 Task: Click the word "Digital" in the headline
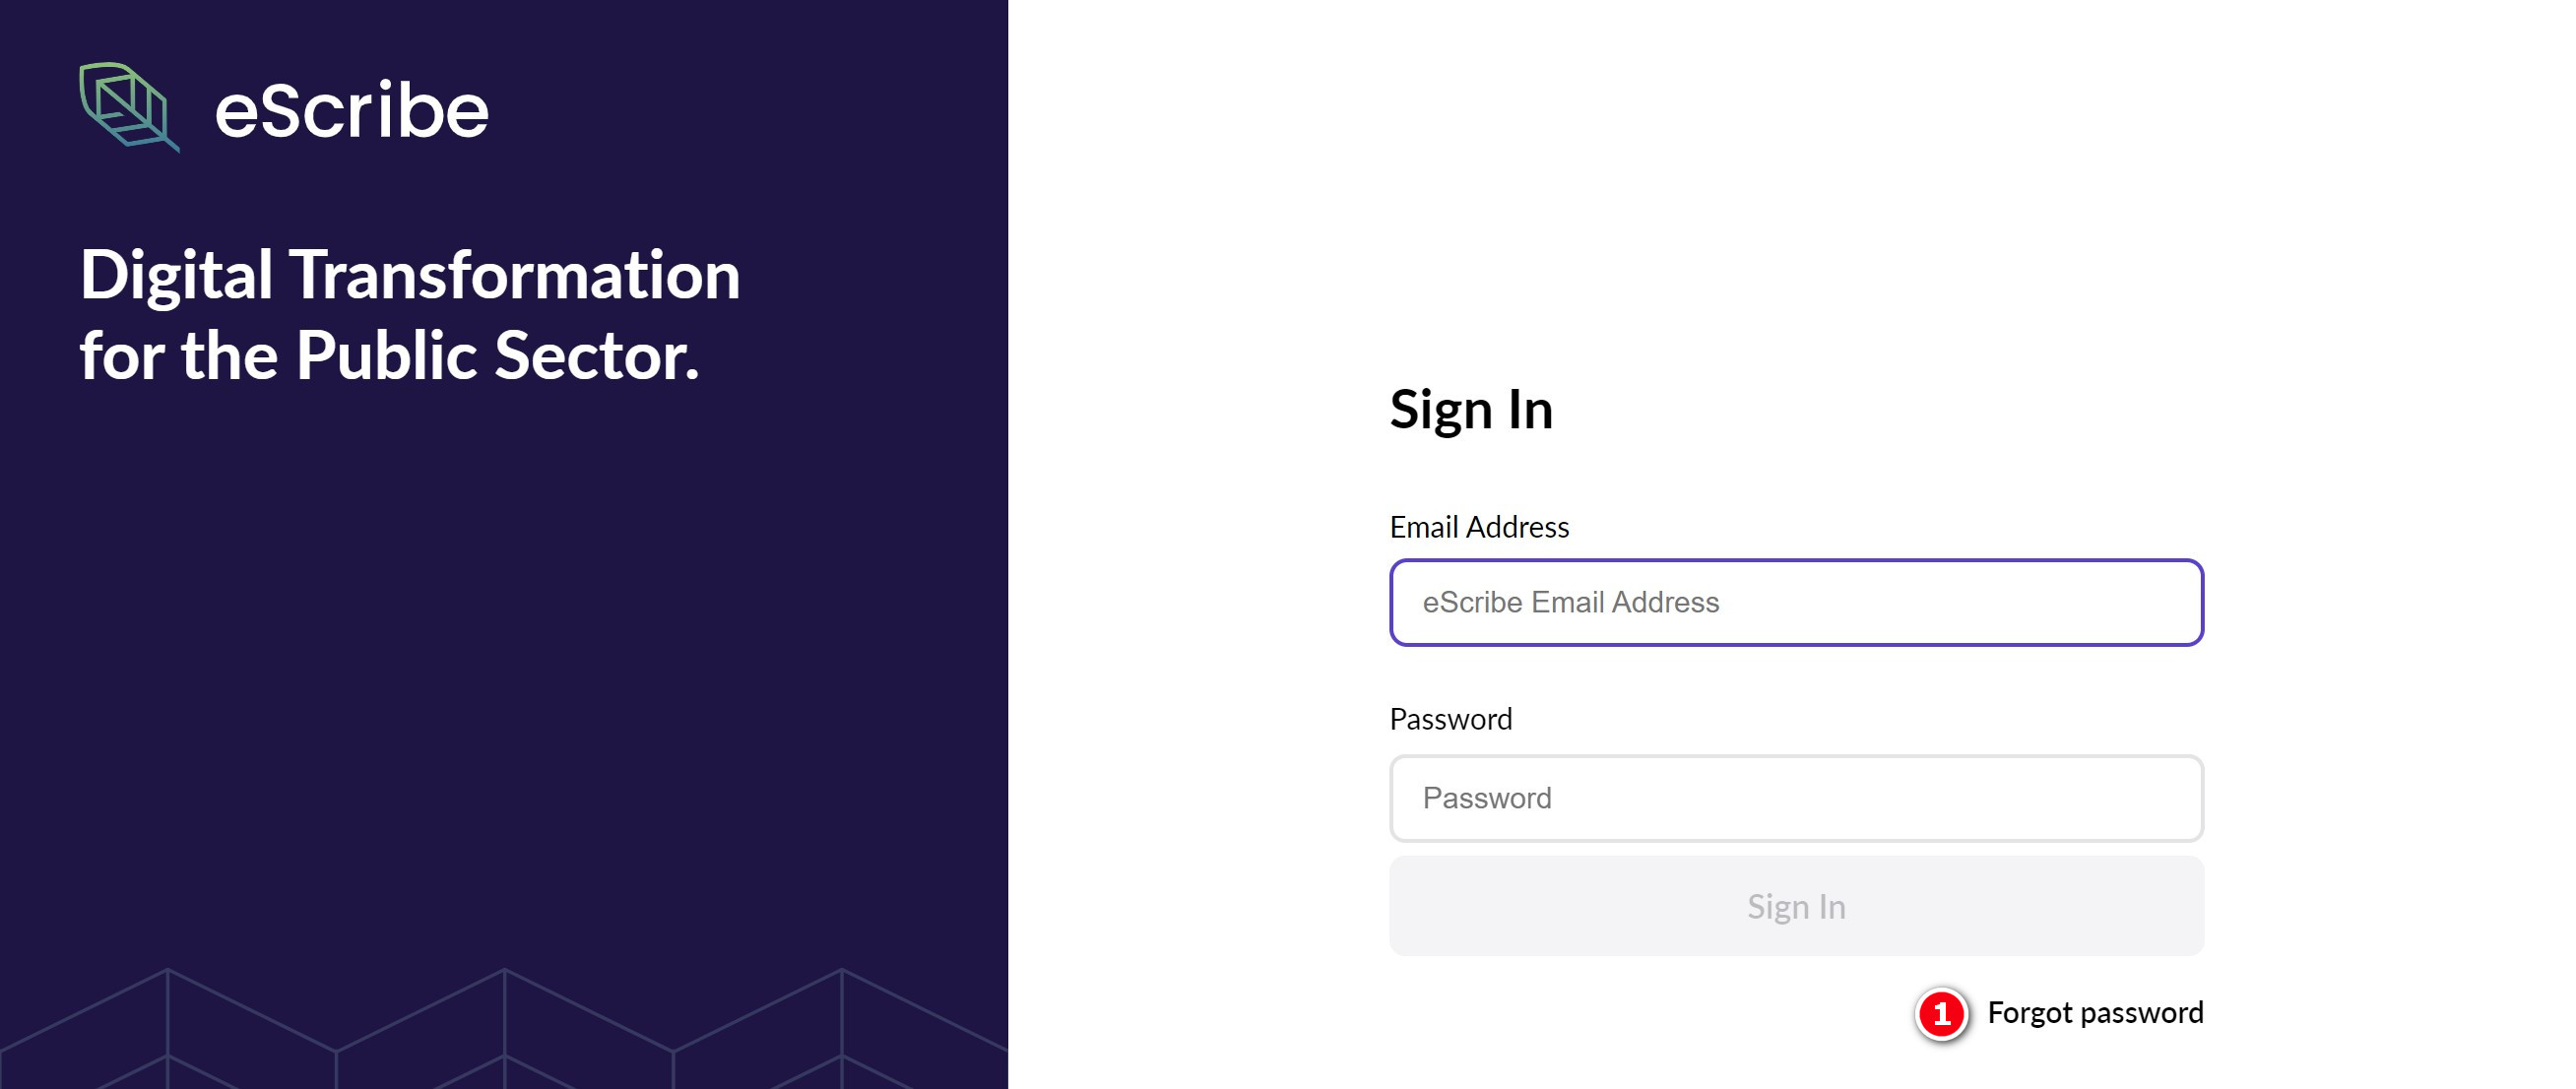tap(176, 275)
